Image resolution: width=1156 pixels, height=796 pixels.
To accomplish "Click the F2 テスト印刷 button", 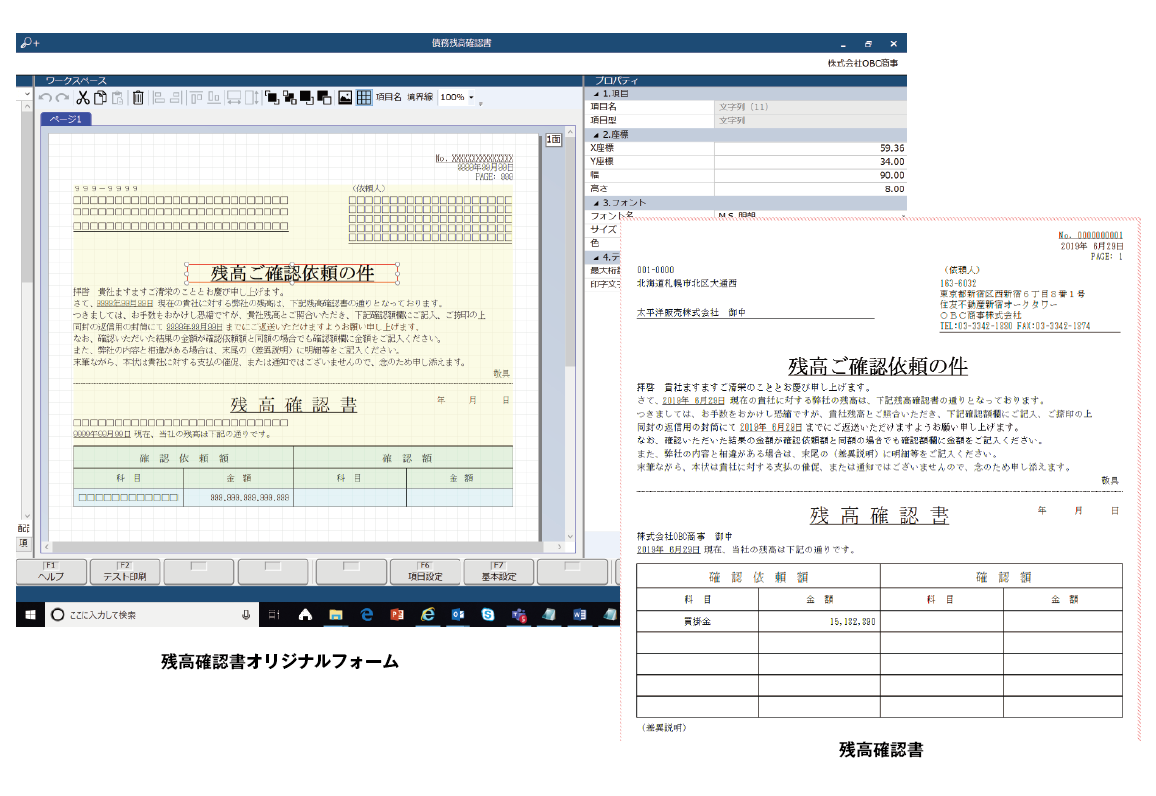I will 125,572.
